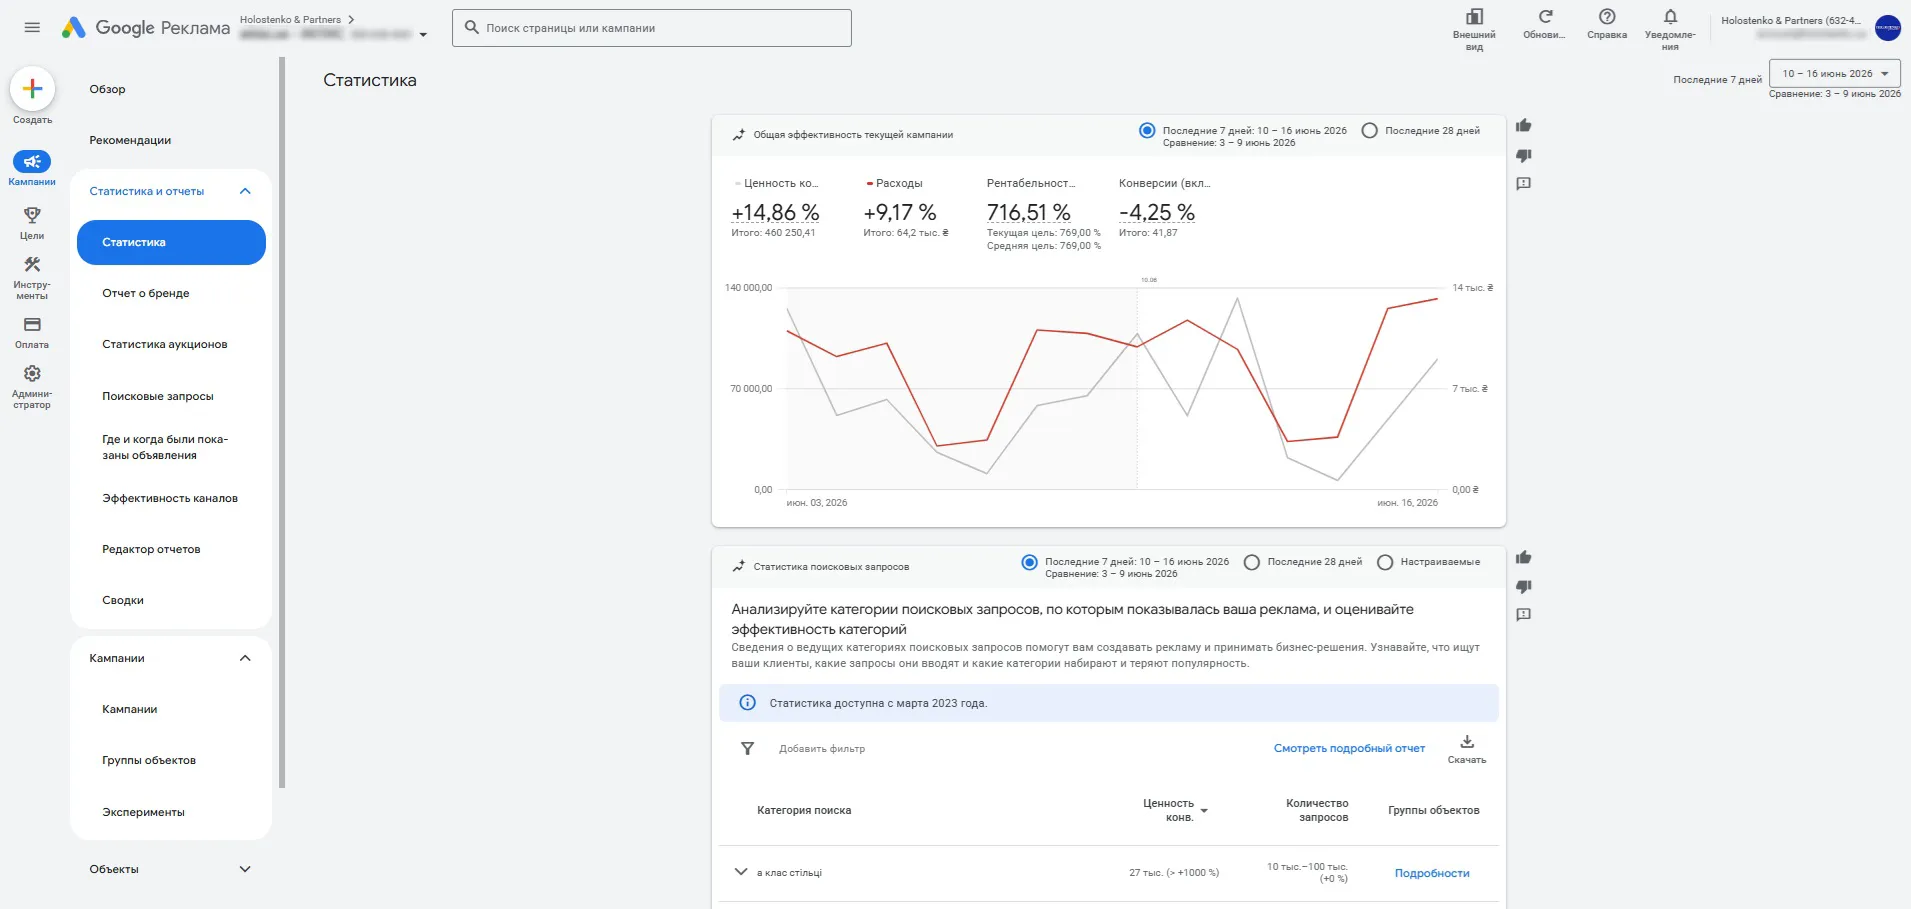Image resolution: width=1911 pixels, height=909 pixels.
Task: Click the Google Ads logo
Action: (73, 28)
